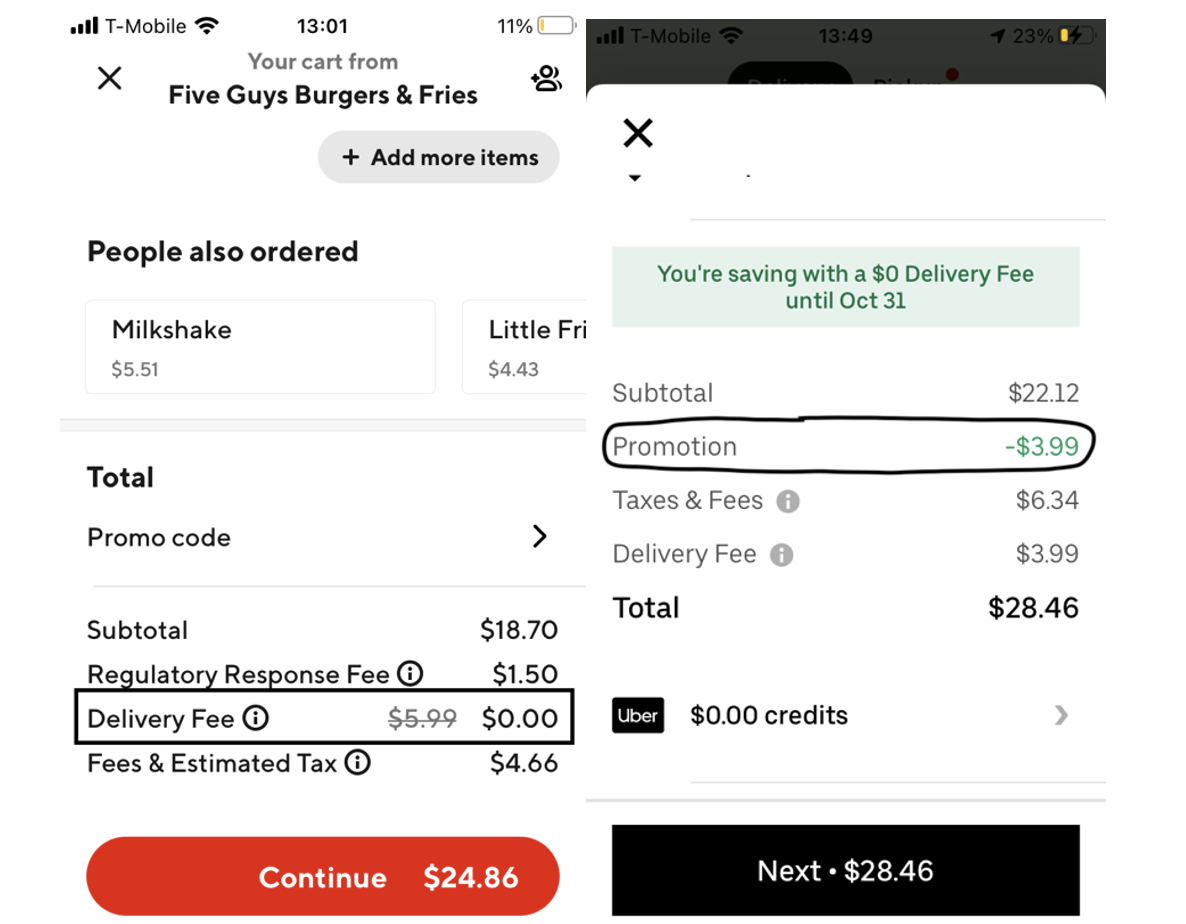The height and width of the screenshot is (924, 1186).
Task: Tap the $0 Delivery Fee savings banner
Action: coord(845,287)
